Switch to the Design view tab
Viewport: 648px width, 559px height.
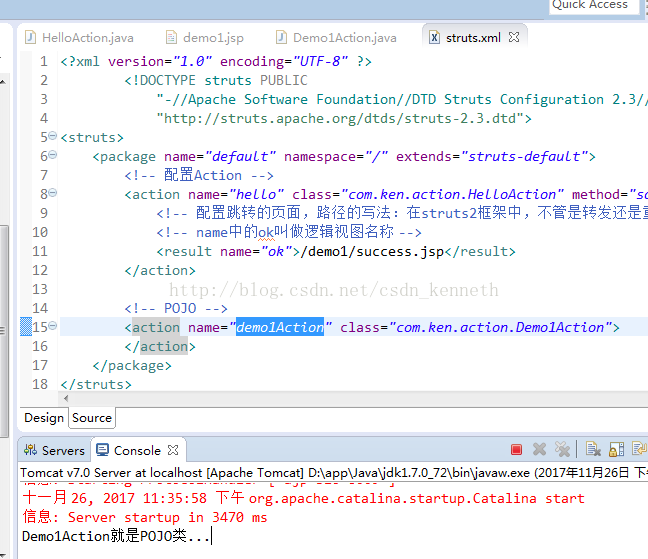coord(44,418)
